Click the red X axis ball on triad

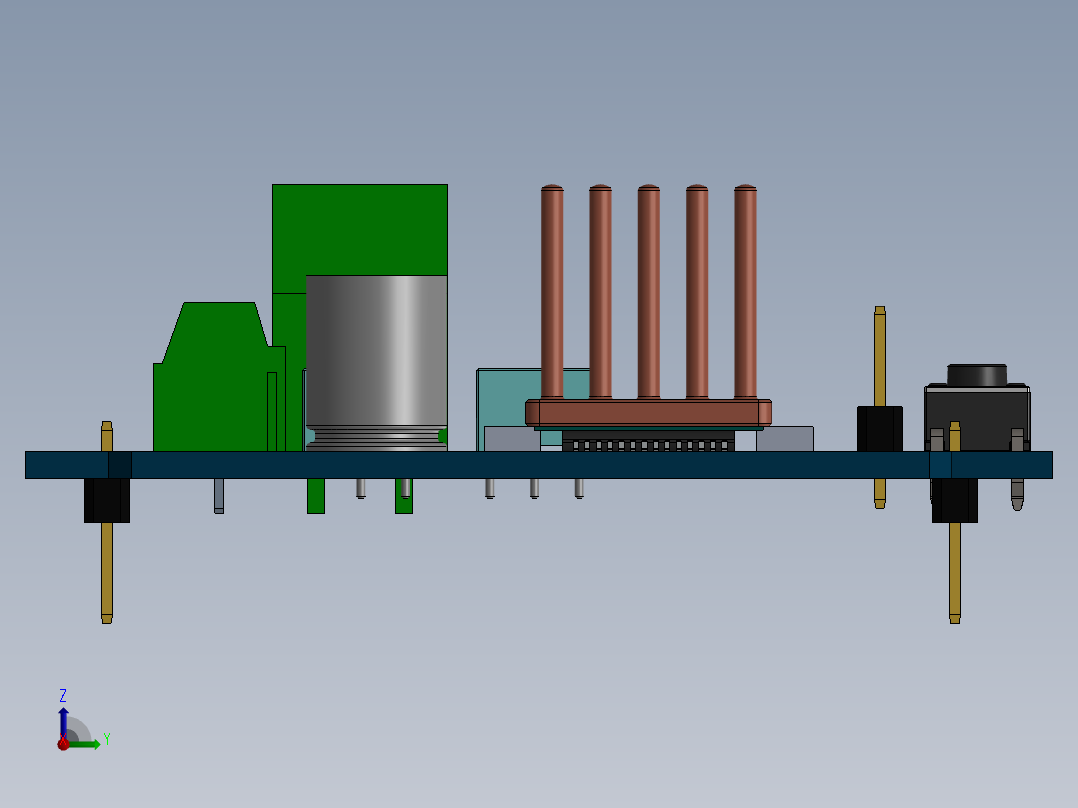[63, 743]
